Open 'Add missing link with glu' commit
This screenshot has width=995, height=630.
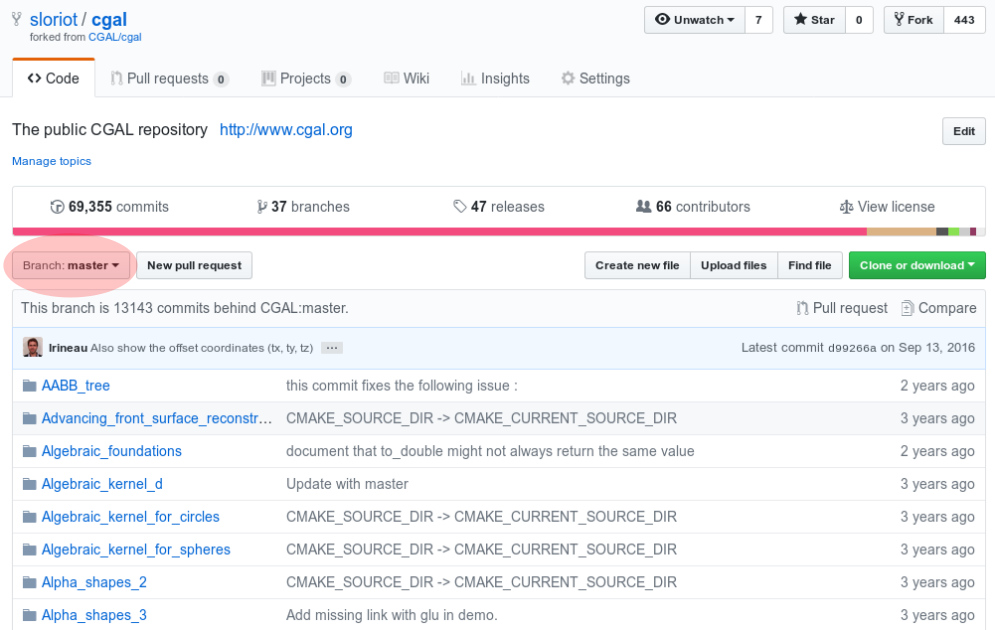392,615
